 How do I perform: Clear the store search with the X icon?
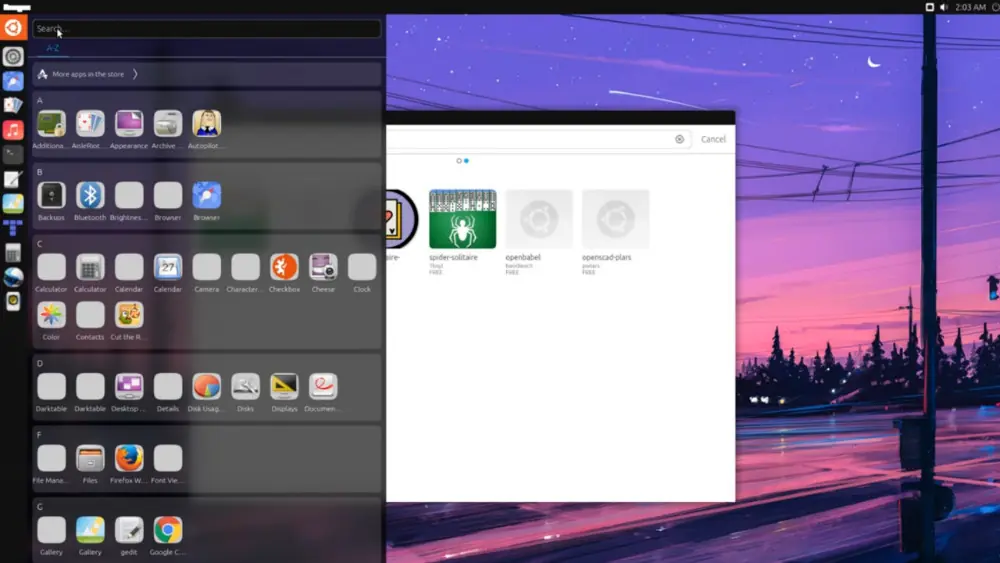click(679, 139)
